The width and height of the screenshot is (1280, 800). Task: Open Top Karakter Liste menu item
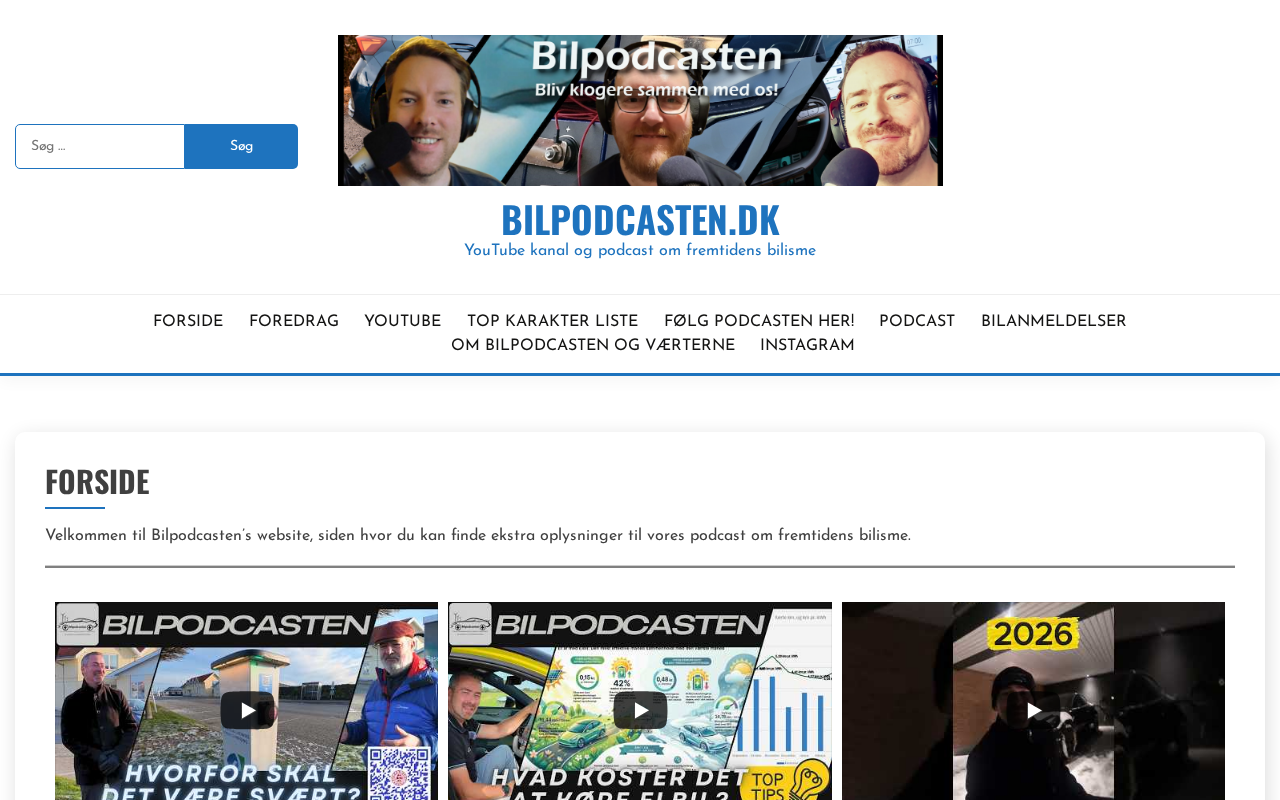click(552, 322)
